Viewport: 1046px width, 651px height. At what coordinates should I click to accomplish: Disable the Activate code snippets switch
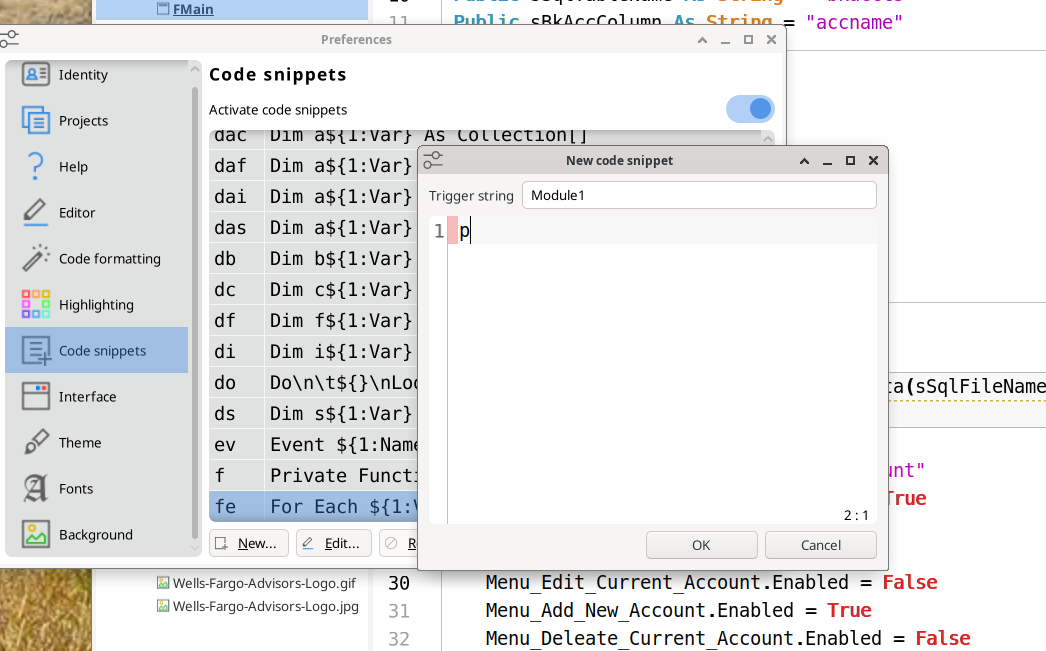tap(750, 108)
